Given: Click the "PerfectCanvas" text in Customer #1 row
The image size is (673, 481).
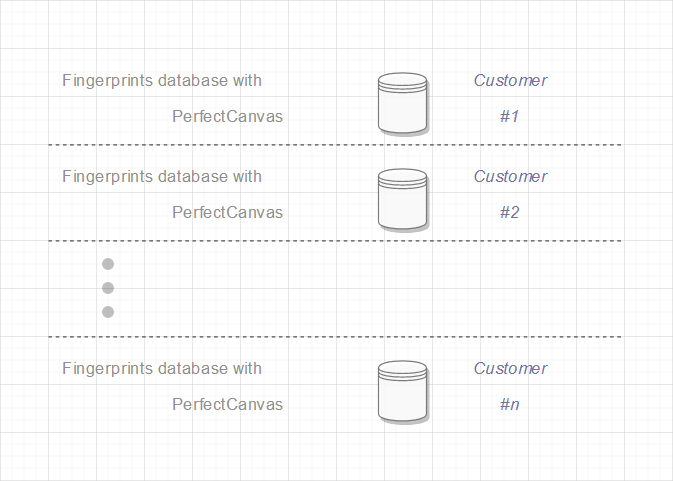Looking at the screenshot, I should pos(227,116).
